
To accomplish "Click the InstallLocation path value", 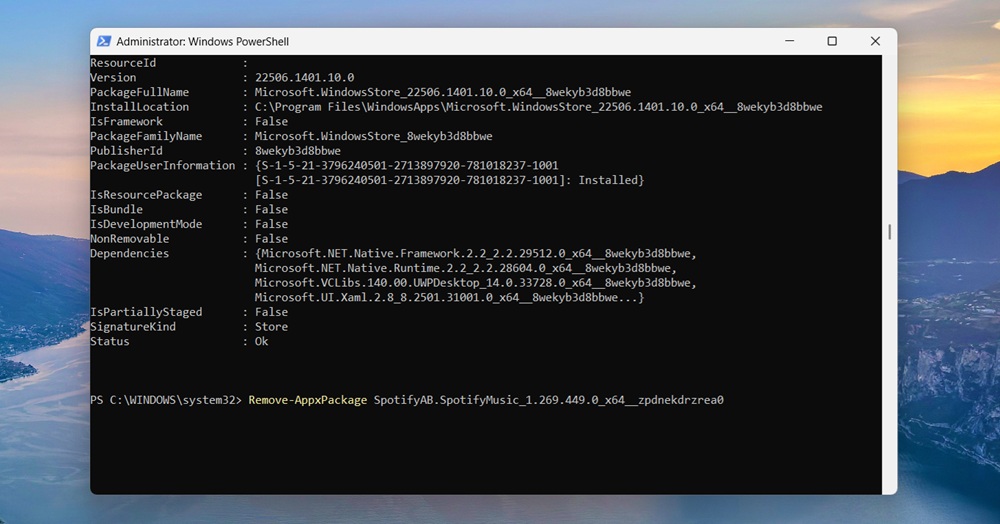I will (x=538, y=107).
